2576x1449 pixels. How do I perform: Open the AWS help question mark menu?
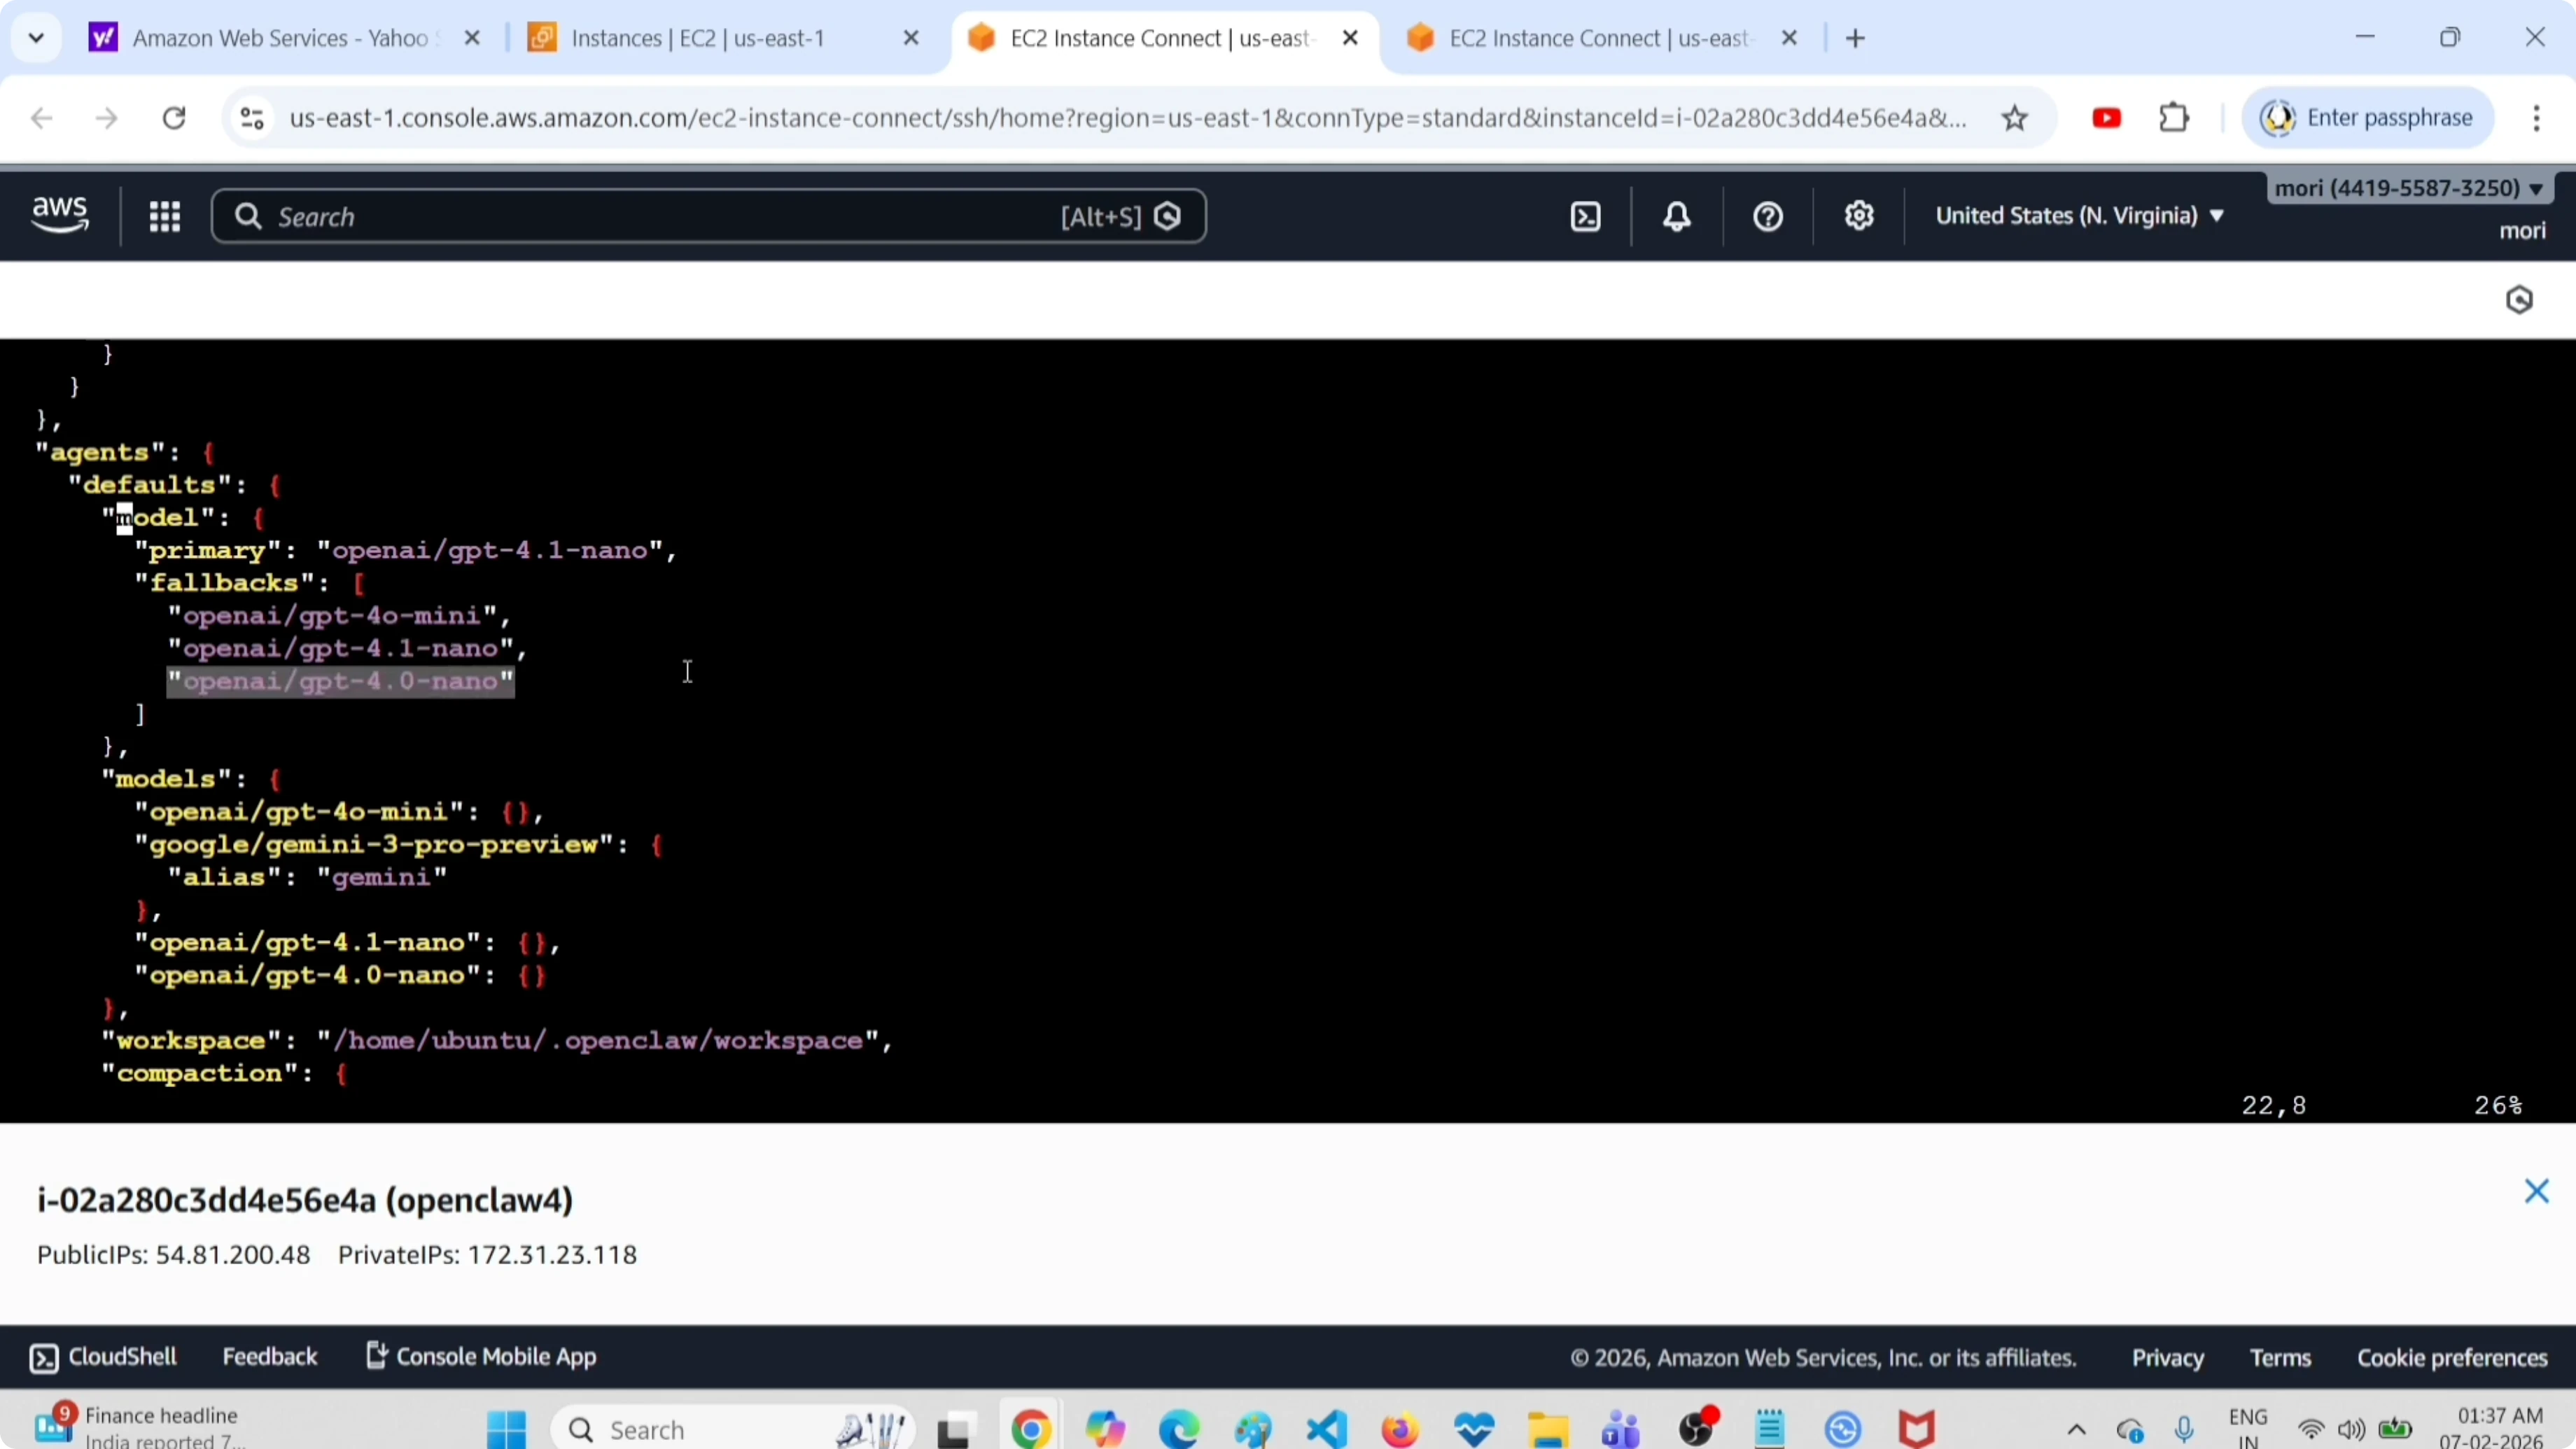coord(1767,217)
